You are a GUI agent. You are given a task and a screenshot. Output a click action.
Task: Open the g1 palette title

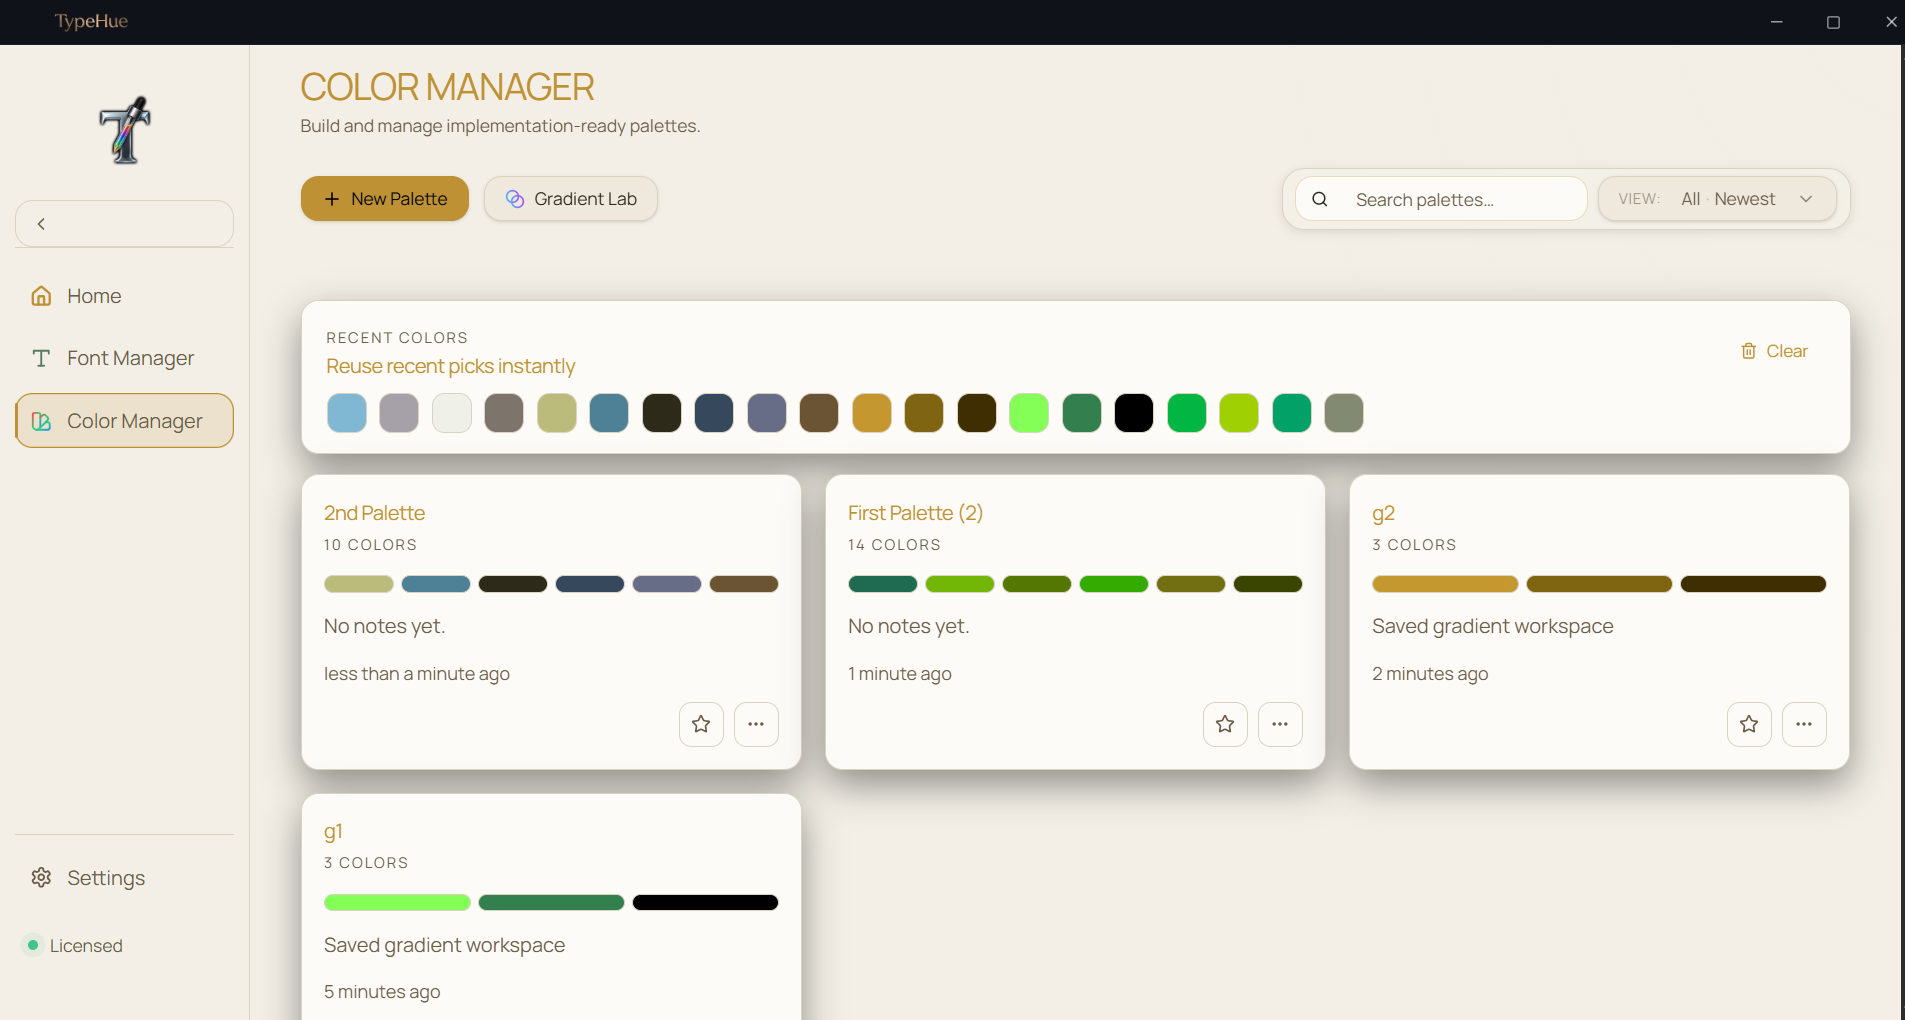(x=333, y=832)
